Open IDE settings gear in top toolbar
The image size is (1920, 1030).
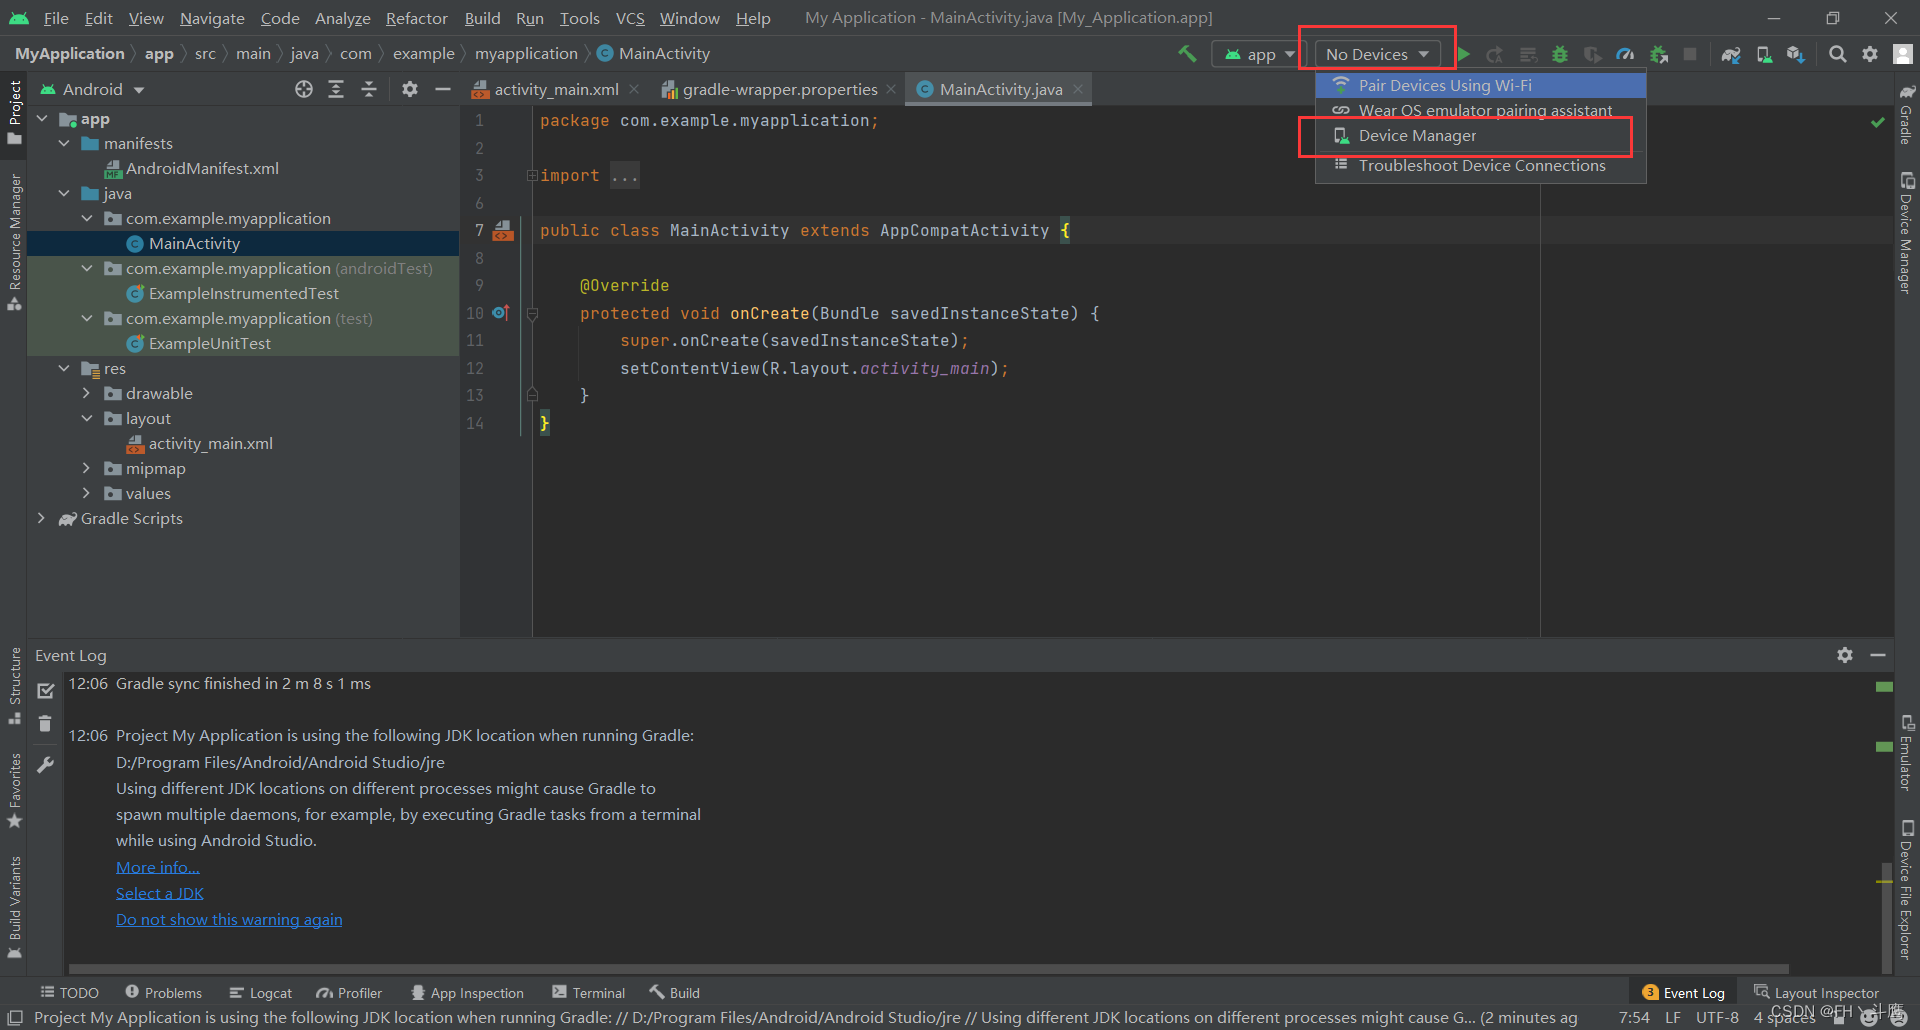1870,54
